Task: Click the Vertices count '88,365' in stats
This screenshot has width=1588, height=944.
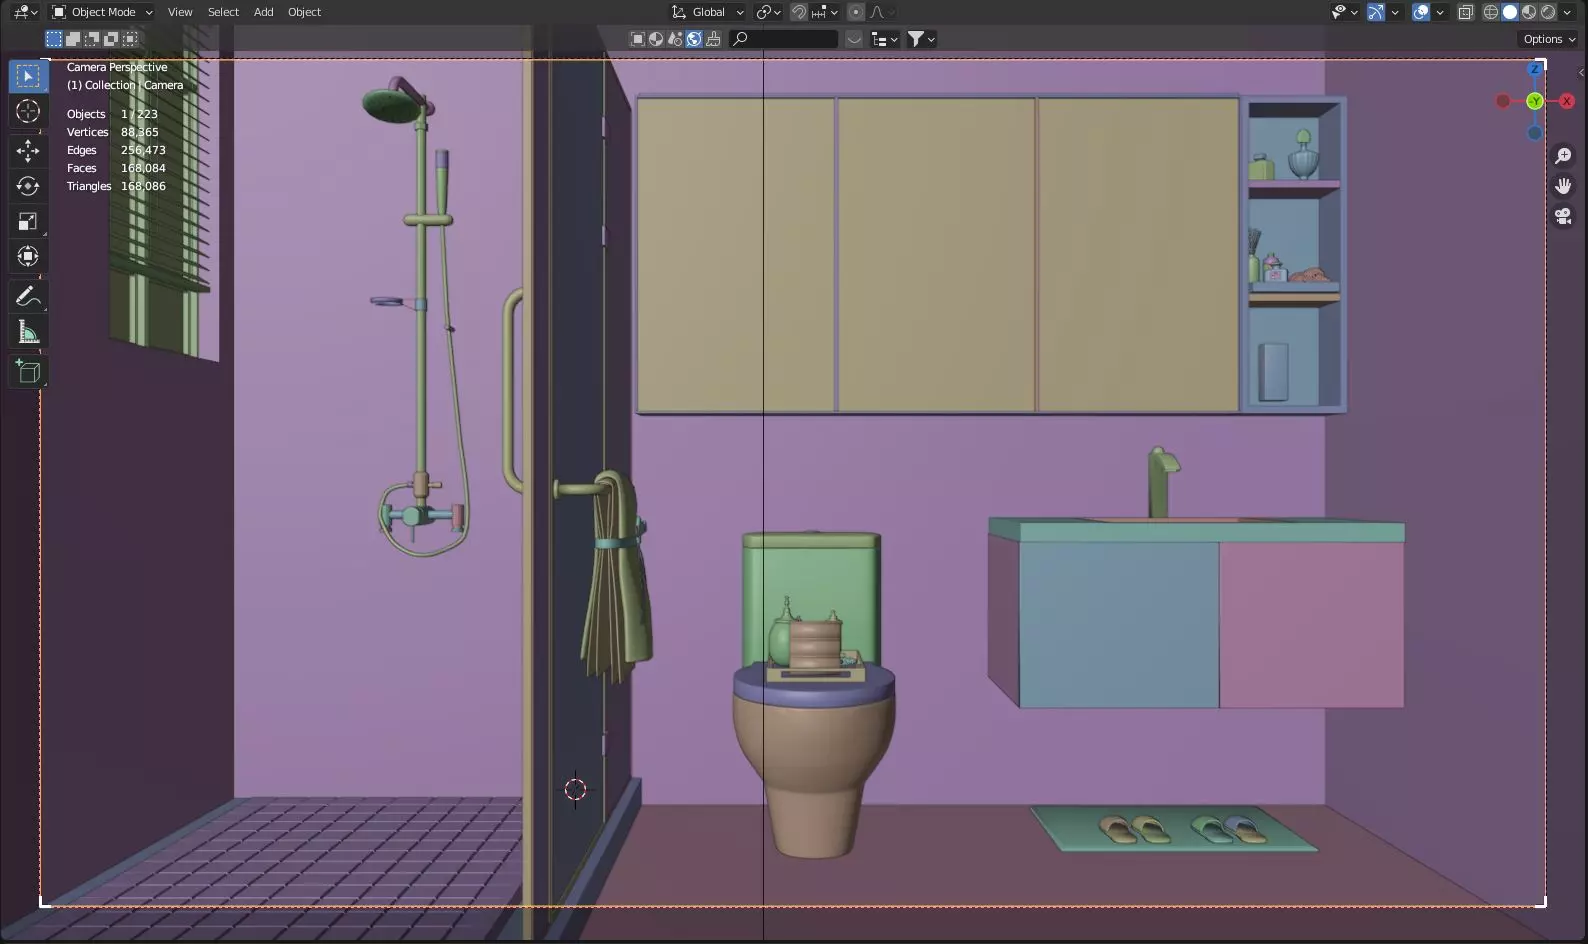Action: tap(140, 132)
